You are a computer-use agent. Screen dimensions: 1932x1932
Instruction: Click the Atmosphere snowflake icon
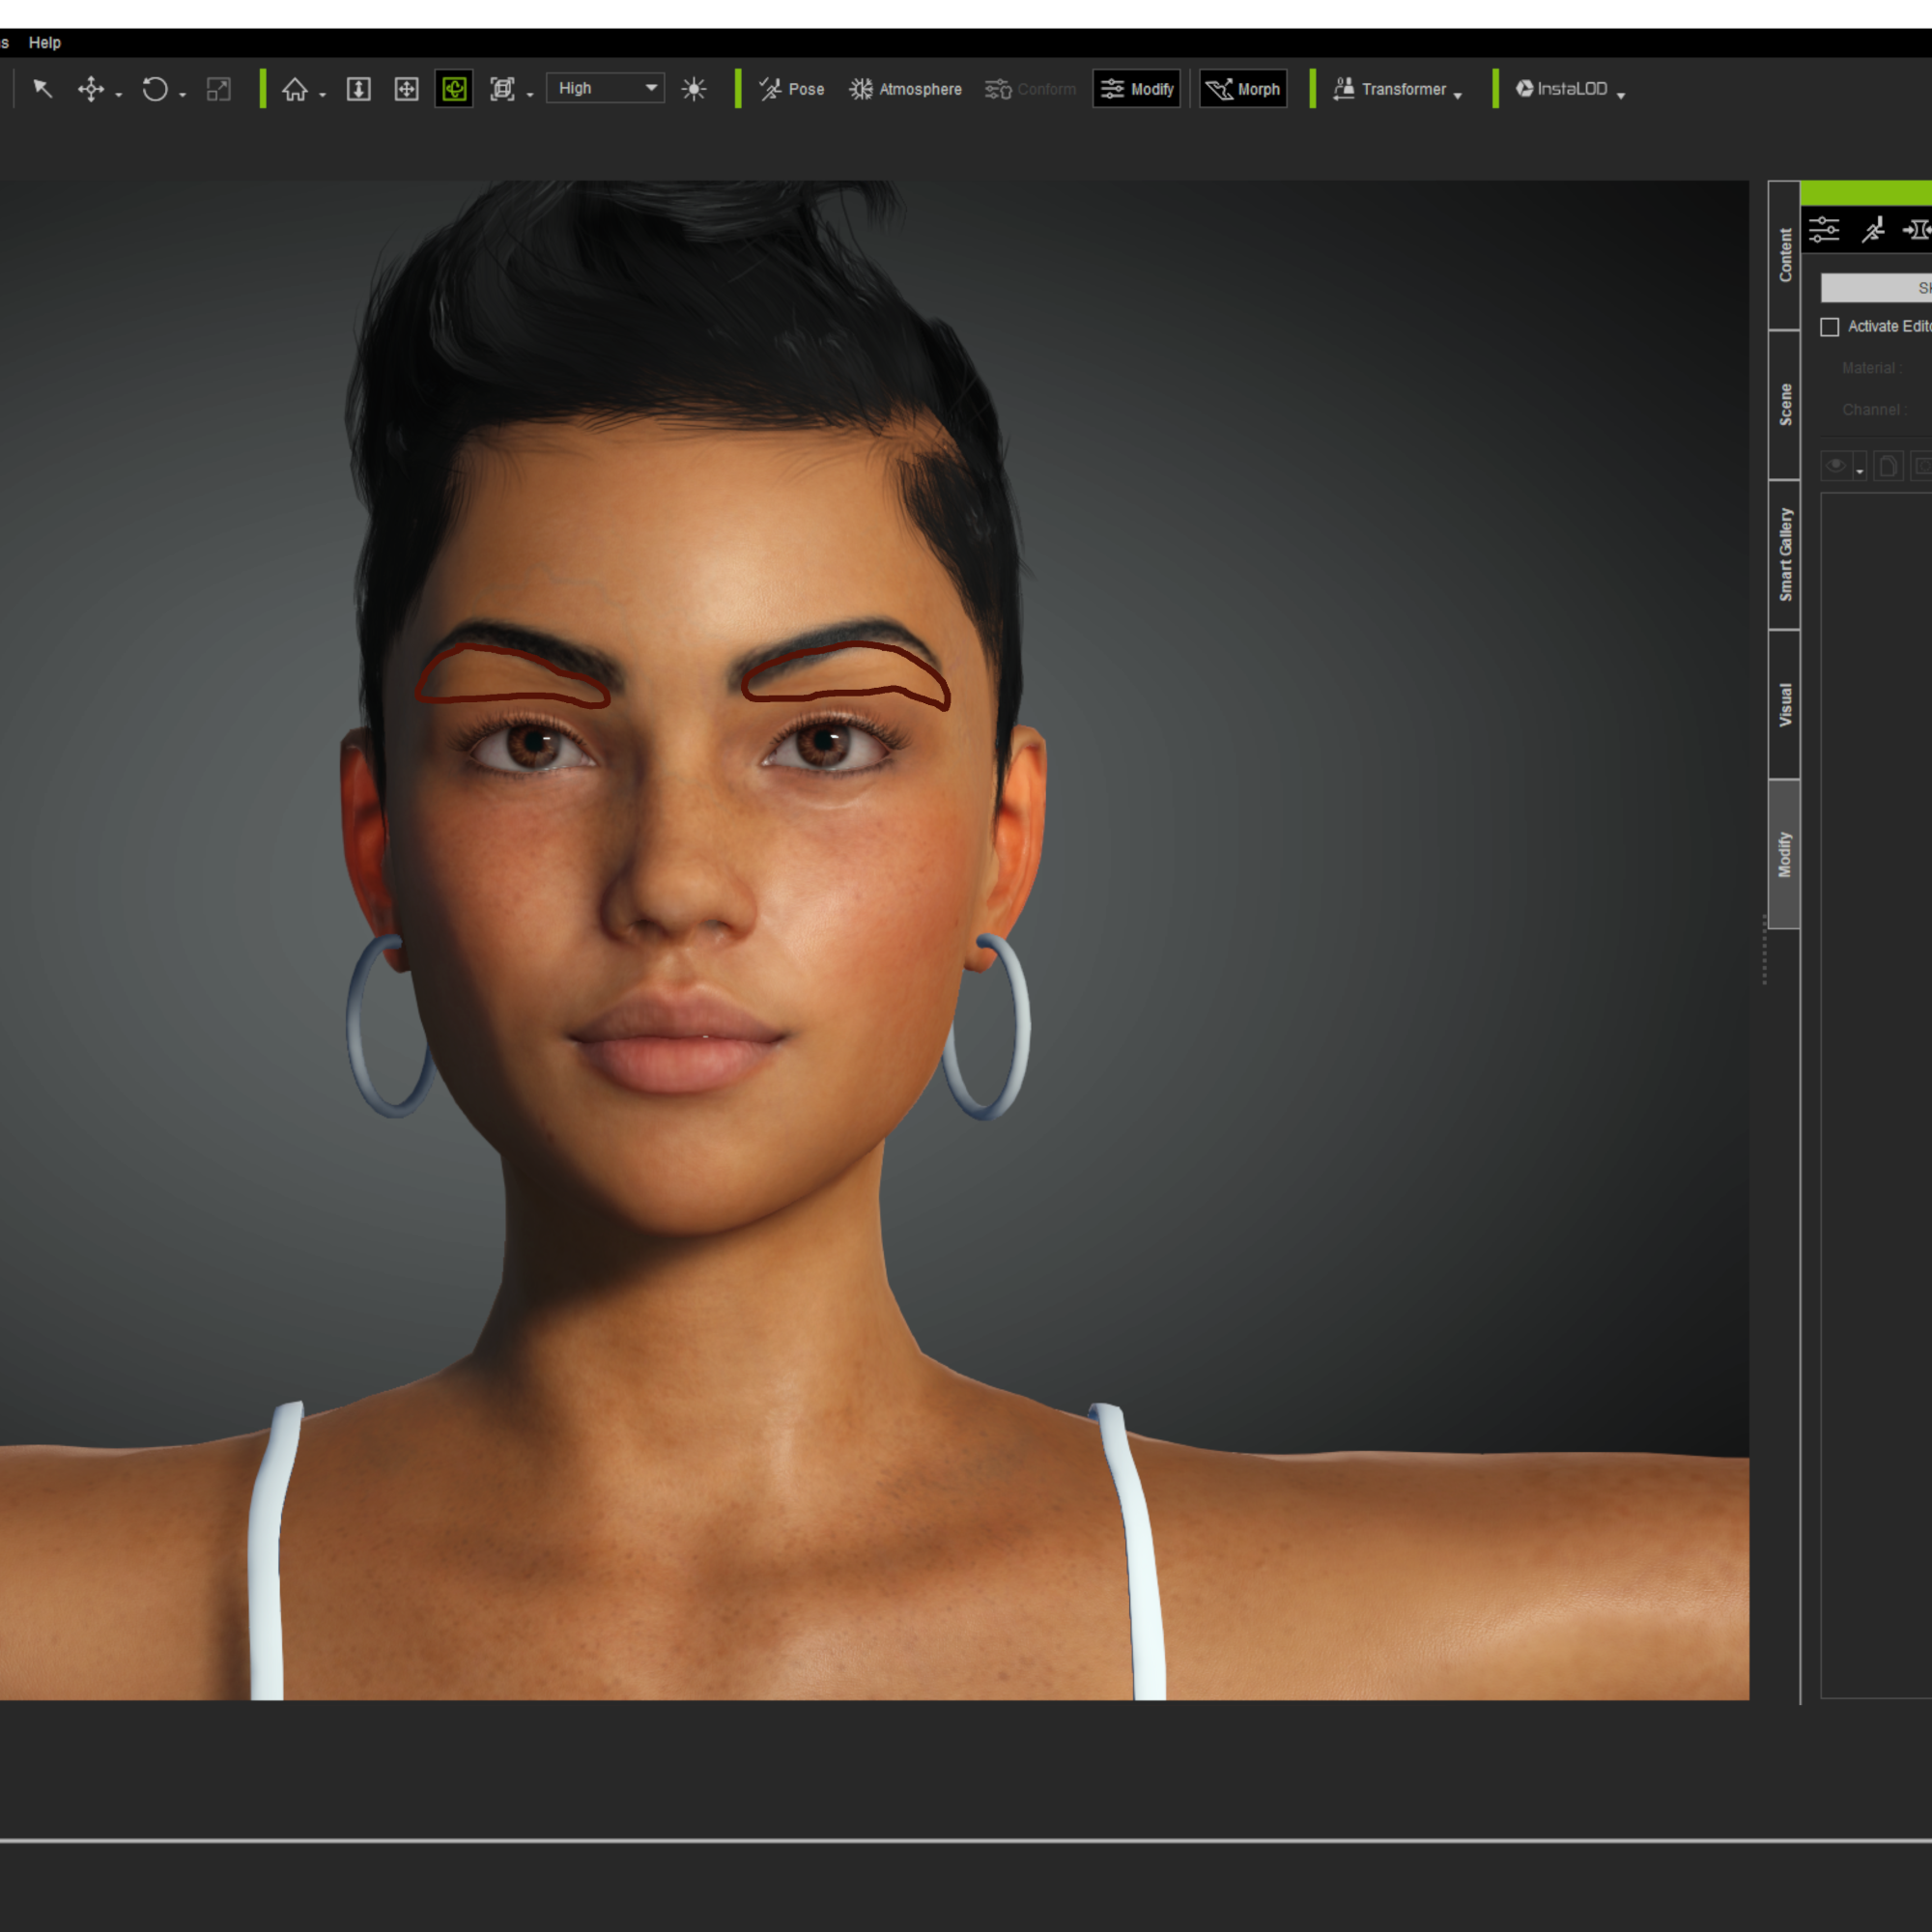pyautogui.click(x=861, y=89)
